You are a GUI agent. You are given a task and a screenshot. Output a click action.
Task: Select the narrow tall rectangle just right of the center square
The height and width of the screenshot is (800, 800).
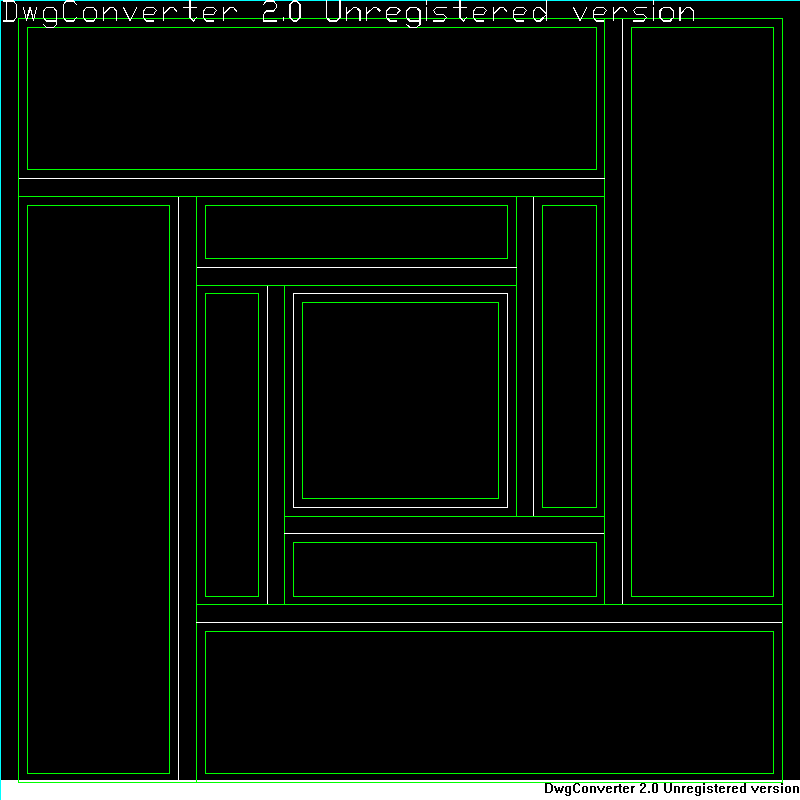[x=569, y=356]
